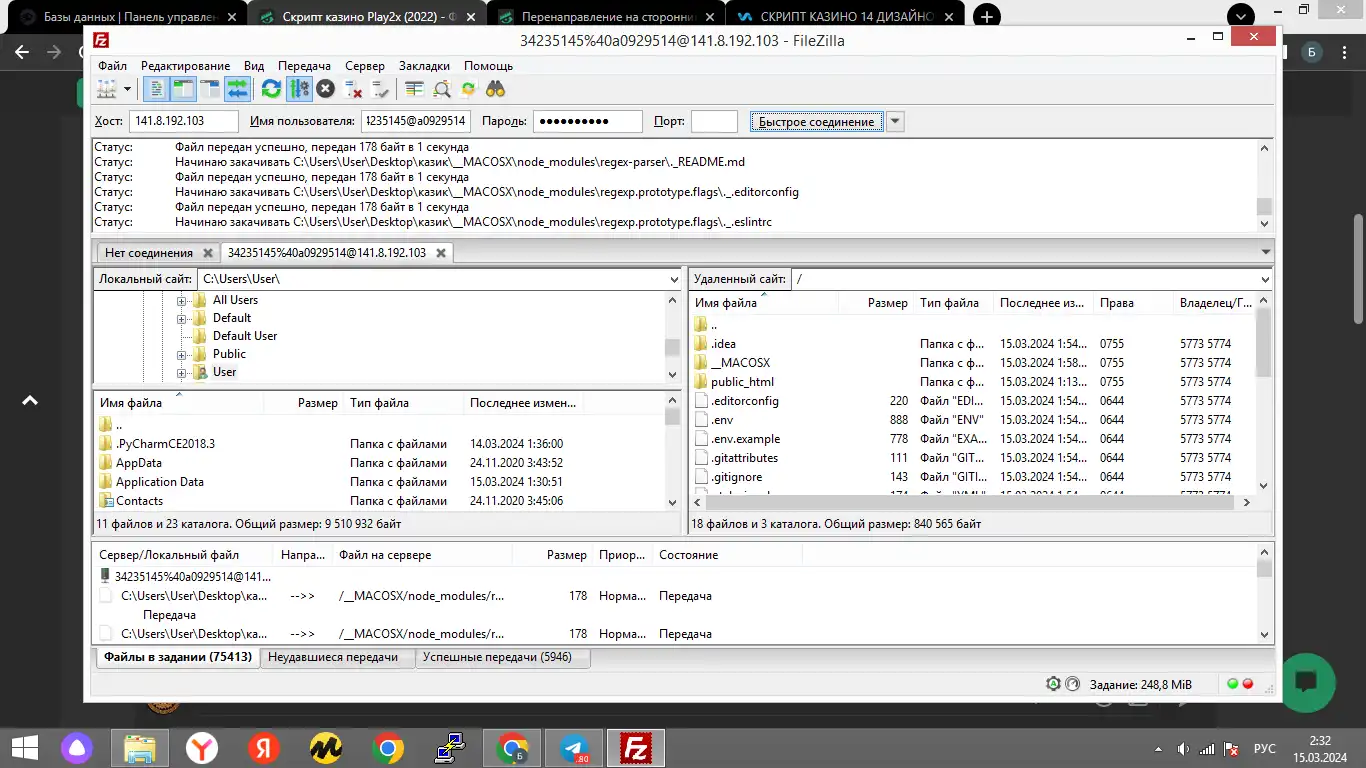Select the __MACOSX remote folder
The image size is (1366, 768).
[740, 363]
